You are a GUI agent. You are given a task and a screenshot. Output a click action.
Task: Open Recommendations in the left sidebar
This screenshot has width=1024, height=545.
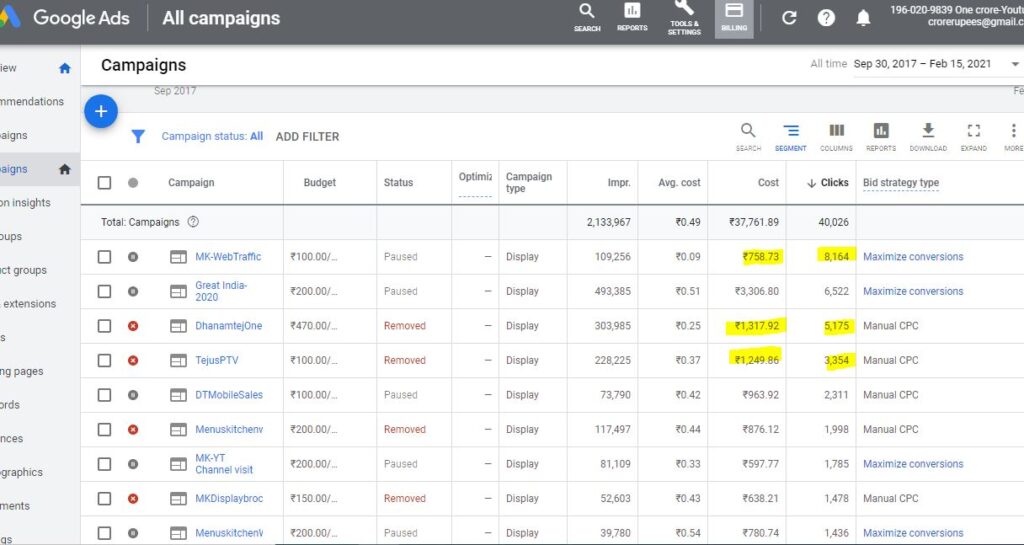32,102
